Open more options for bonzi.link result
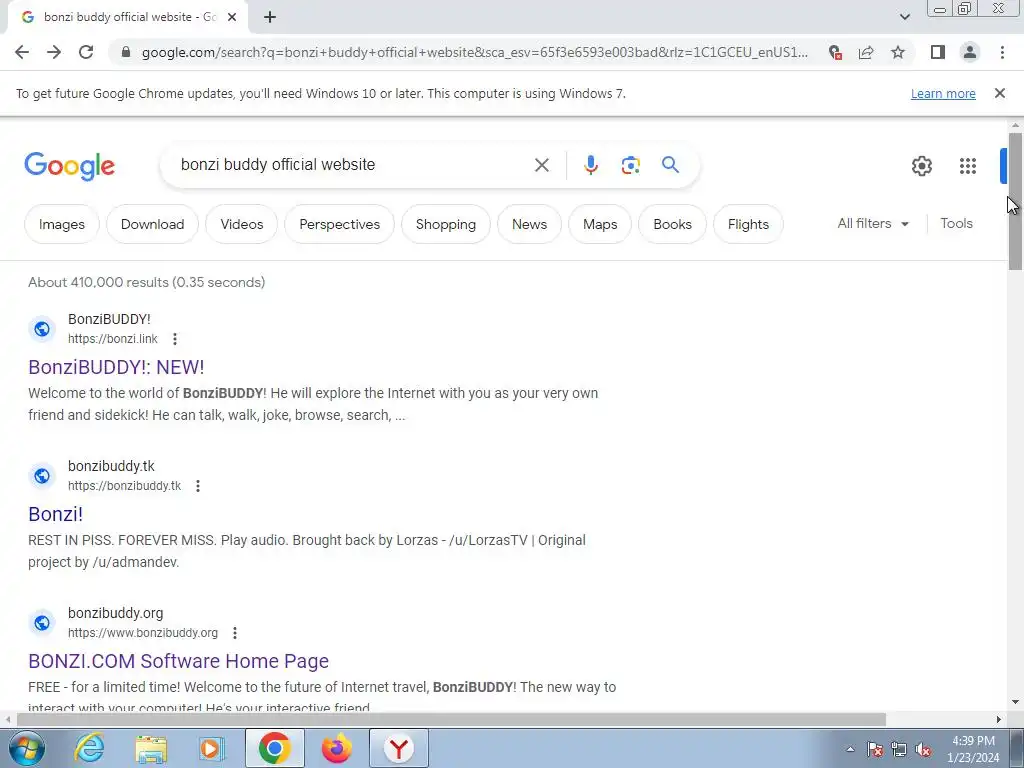 174,339
